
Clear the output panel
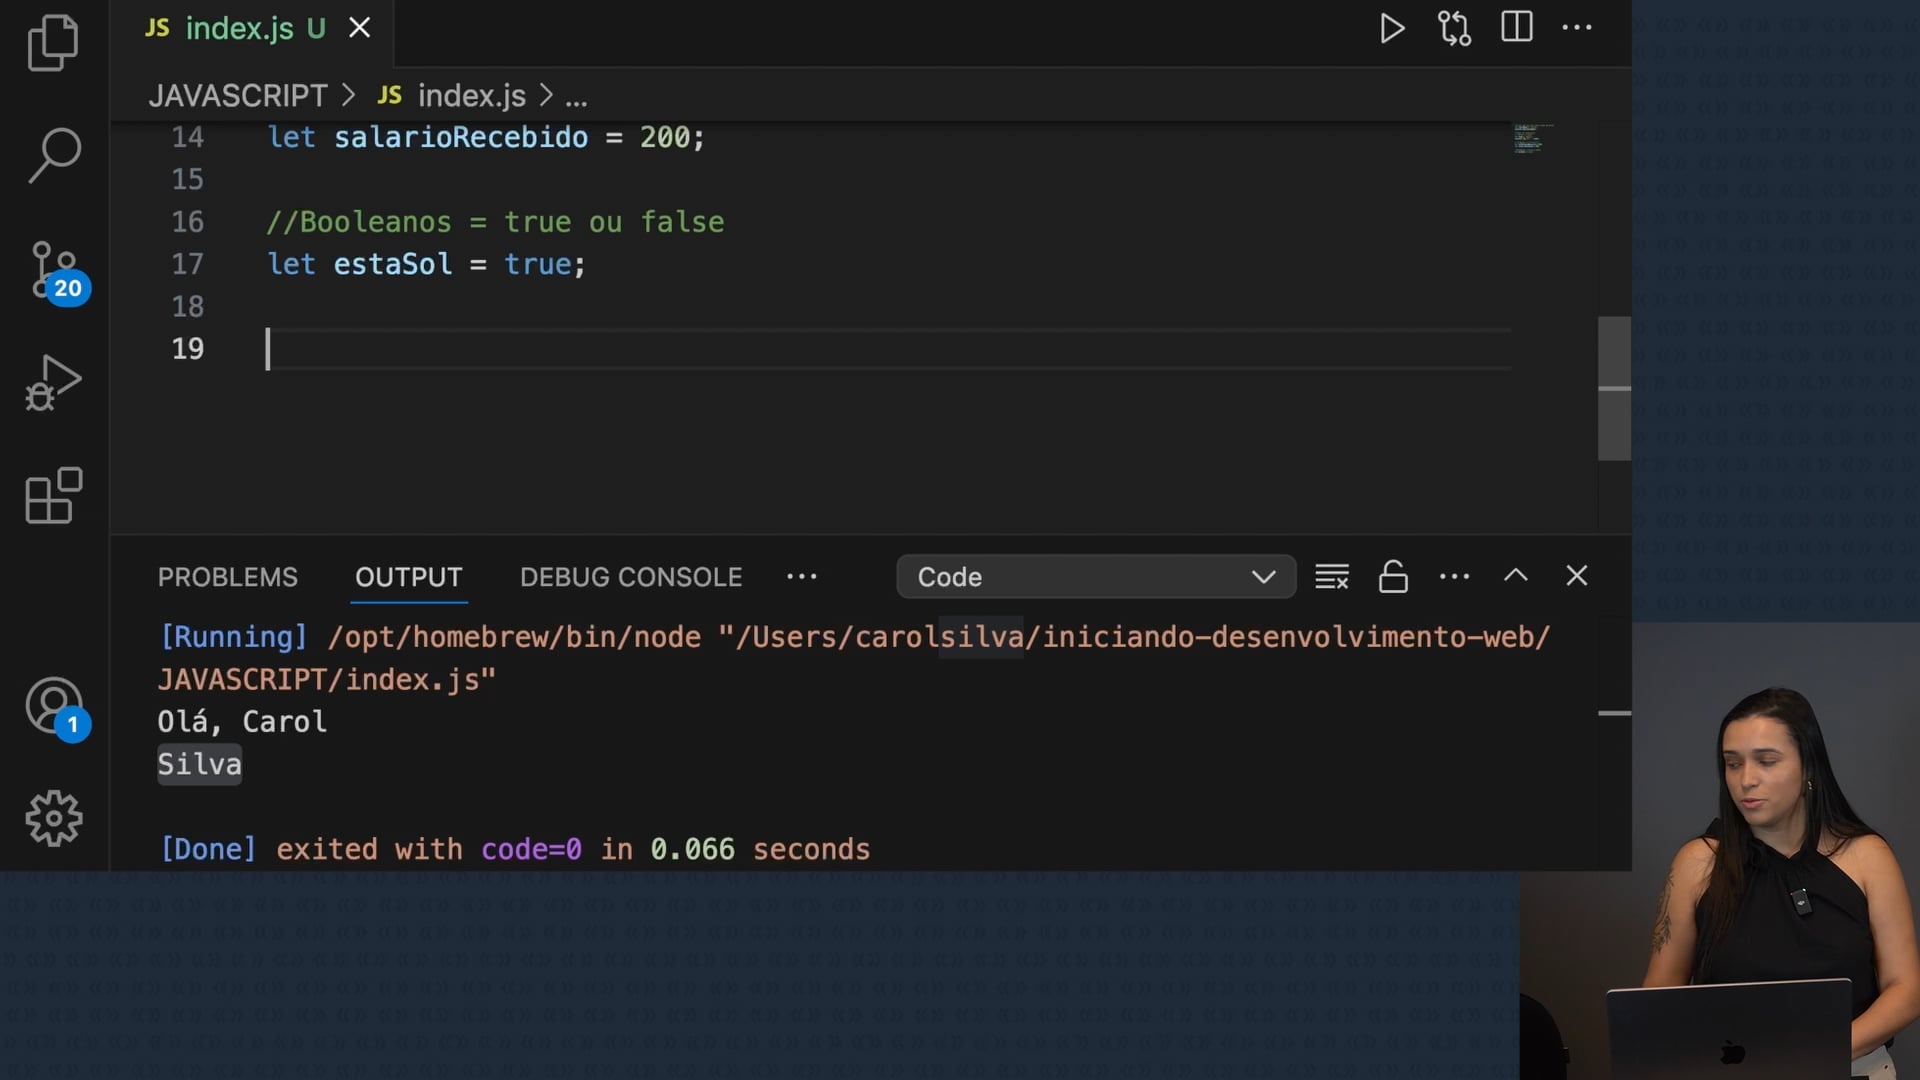point(1331,577)
